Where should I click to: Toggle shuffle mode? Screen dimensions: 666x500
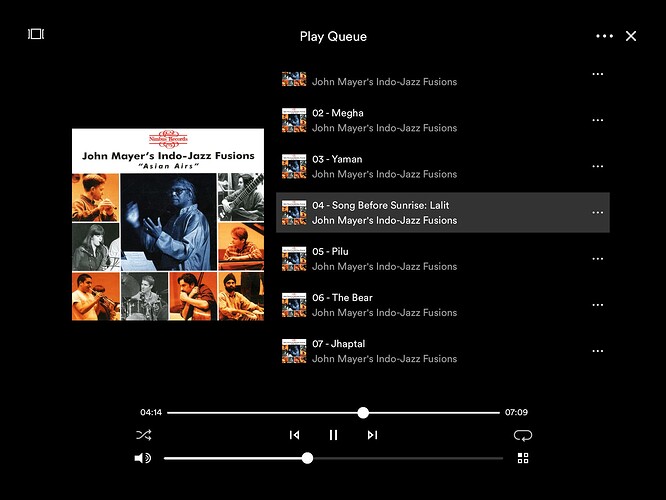pos(143,435)
